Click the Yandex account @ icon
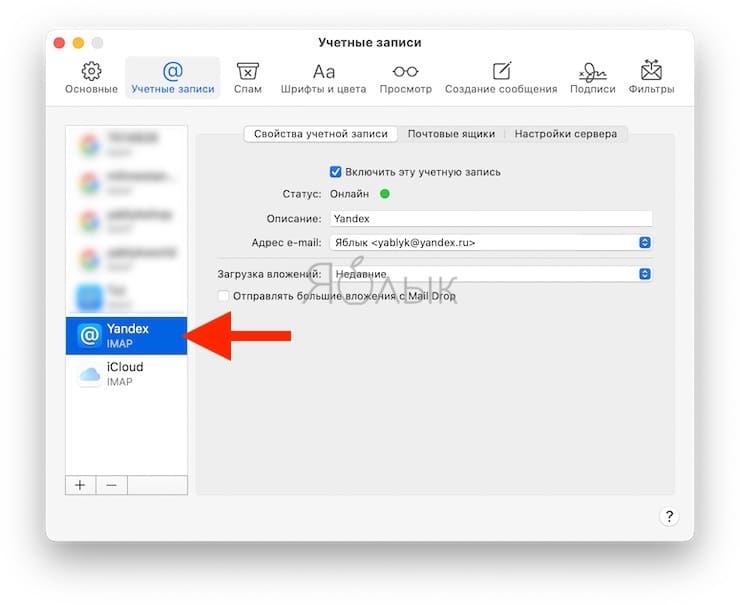Image resolution: width=740 pixels, height=605 pixels. (x=90, y=336)
